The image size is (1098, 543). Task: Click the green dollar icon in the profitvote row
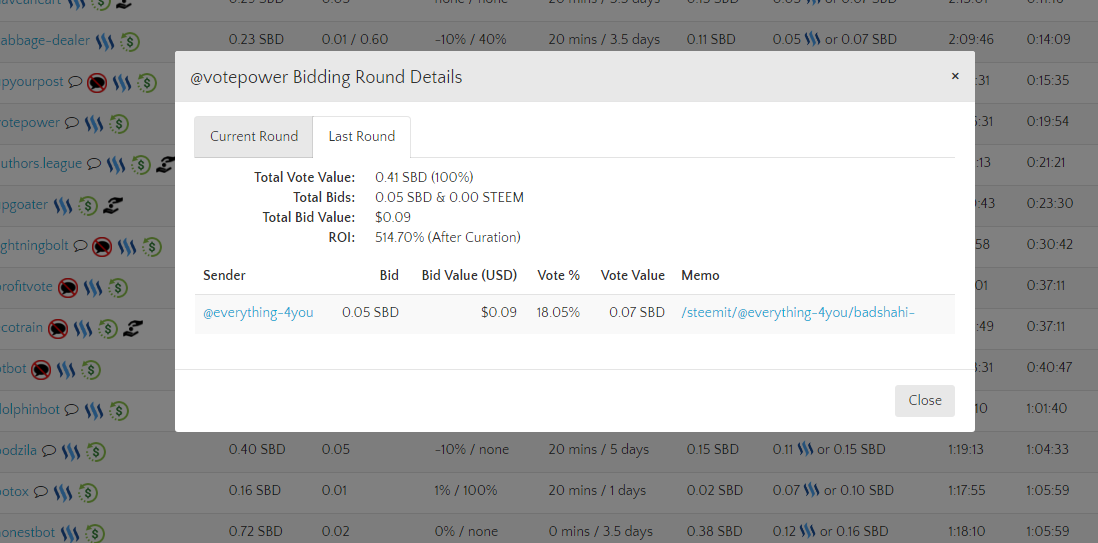[x=118, y=288]
